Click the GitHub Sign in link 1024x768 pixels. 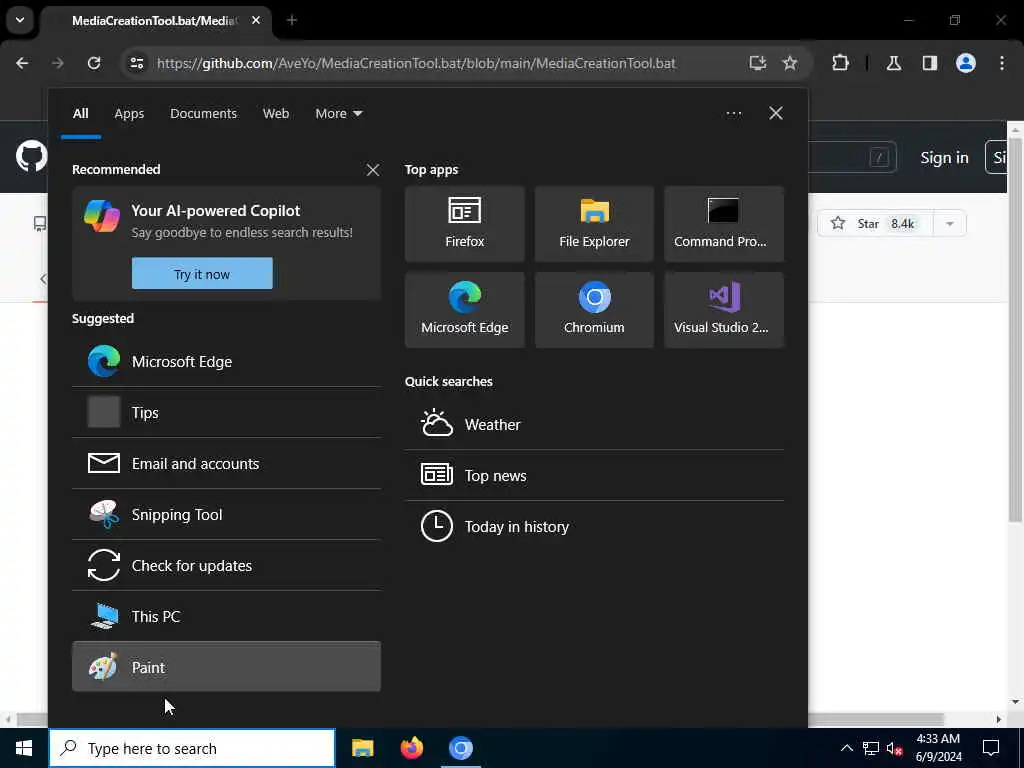click(944, 157)
